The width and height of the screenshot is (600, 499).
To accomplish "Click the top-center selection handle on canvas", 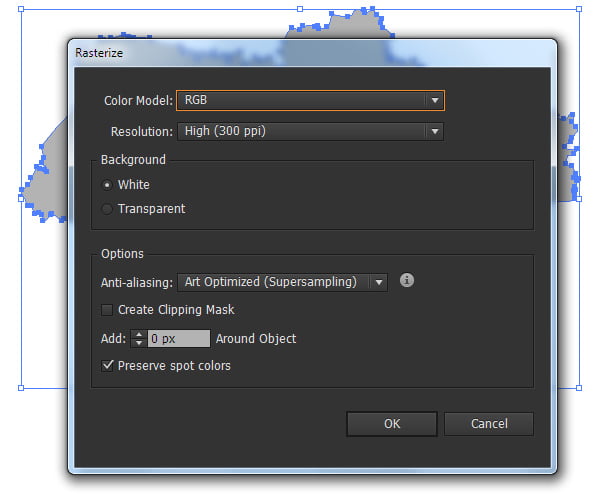I will (x=300, y=9).
